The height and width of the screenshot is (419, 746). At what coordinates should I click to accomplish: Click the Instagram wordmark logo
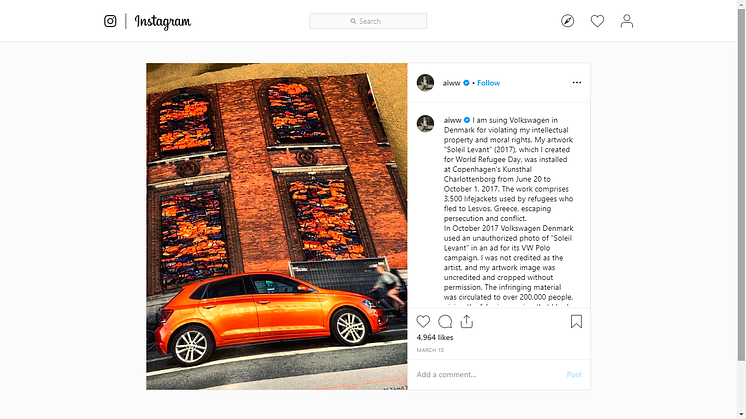click(163, 21)
